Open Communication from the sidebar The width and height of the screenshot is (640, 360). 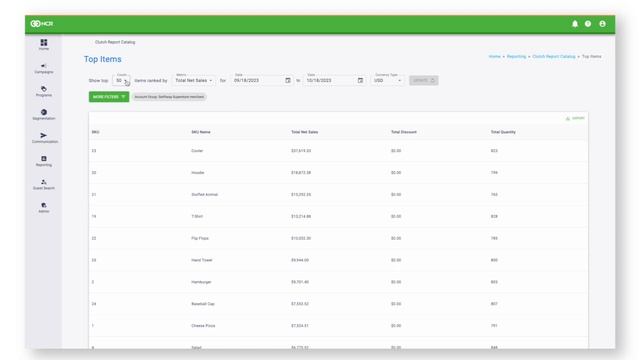tap(44, 138)
